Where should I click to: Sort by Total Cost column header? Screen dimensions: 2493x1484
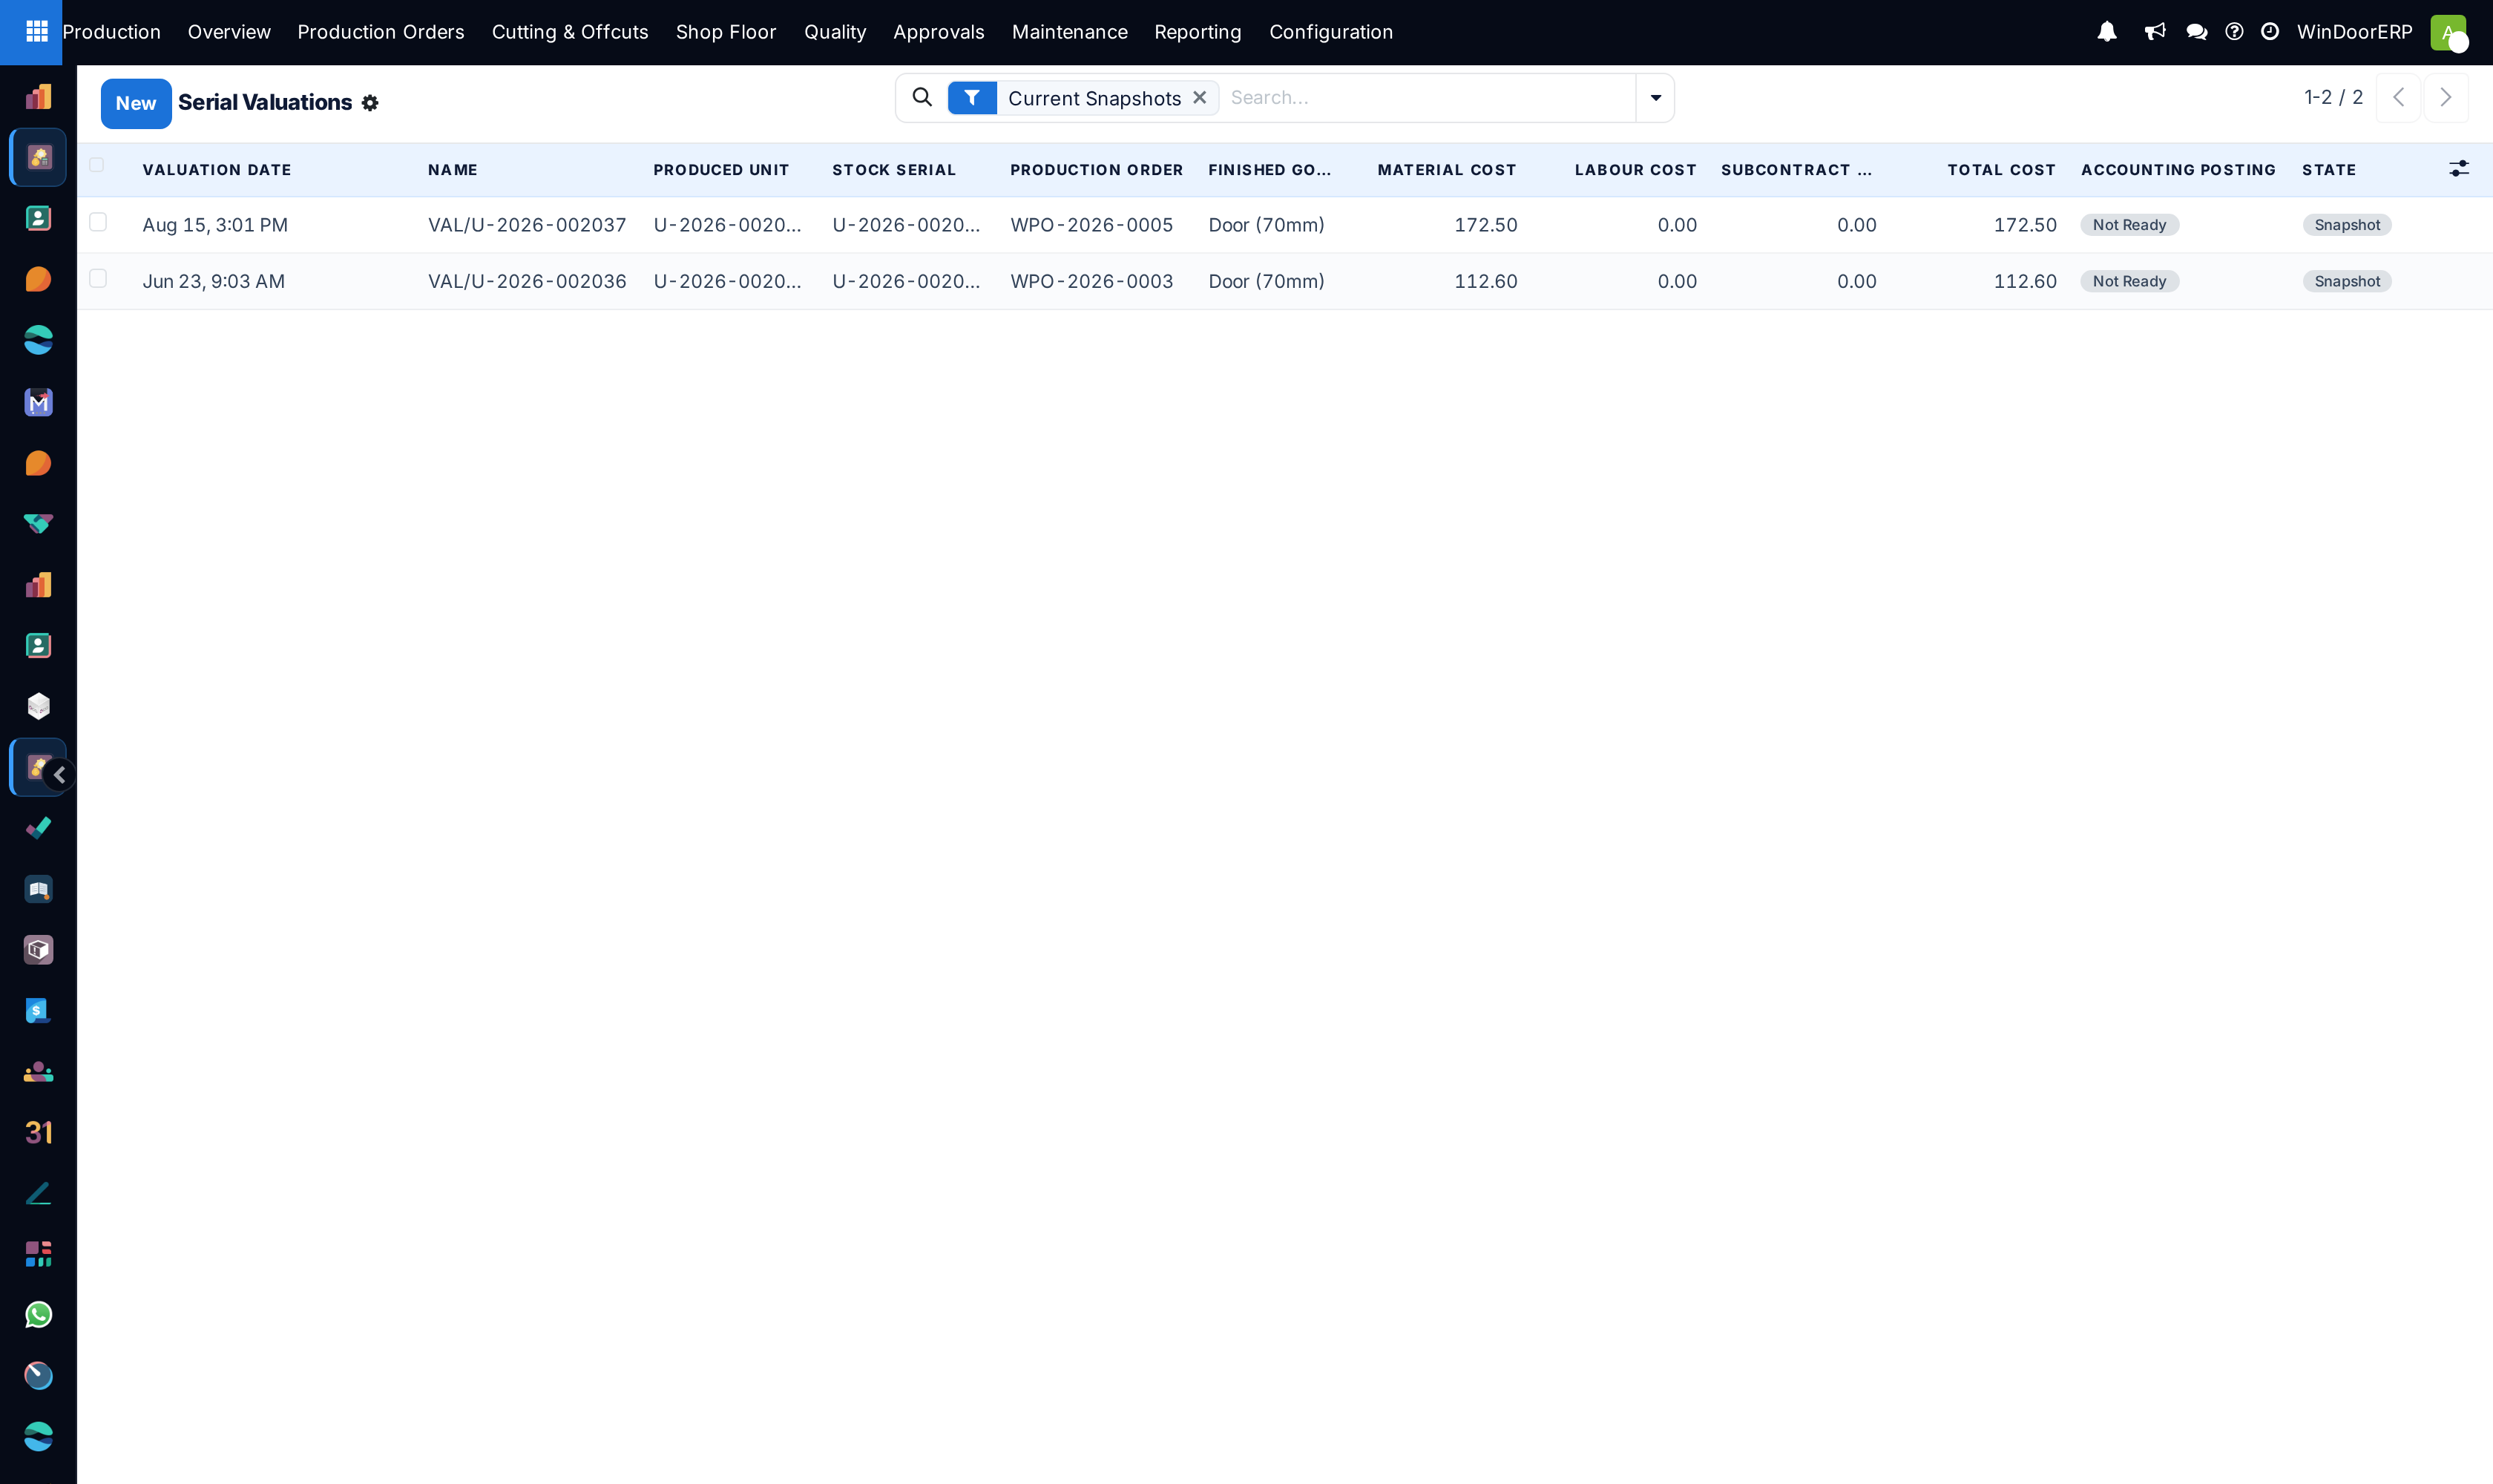pos(2002,170)
